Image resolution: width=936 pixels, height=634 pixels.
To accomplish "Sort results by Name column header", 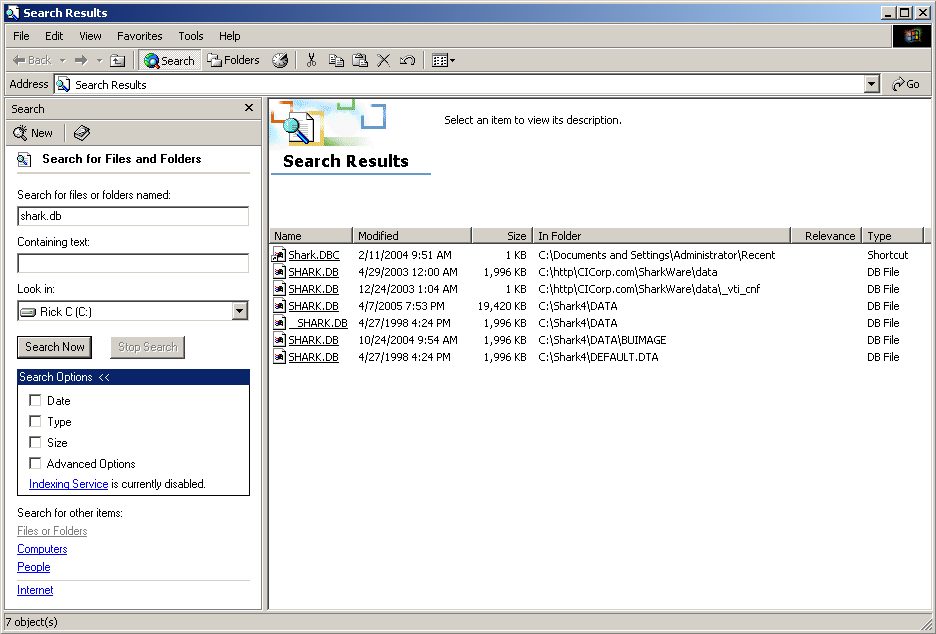I will point(311,235).
